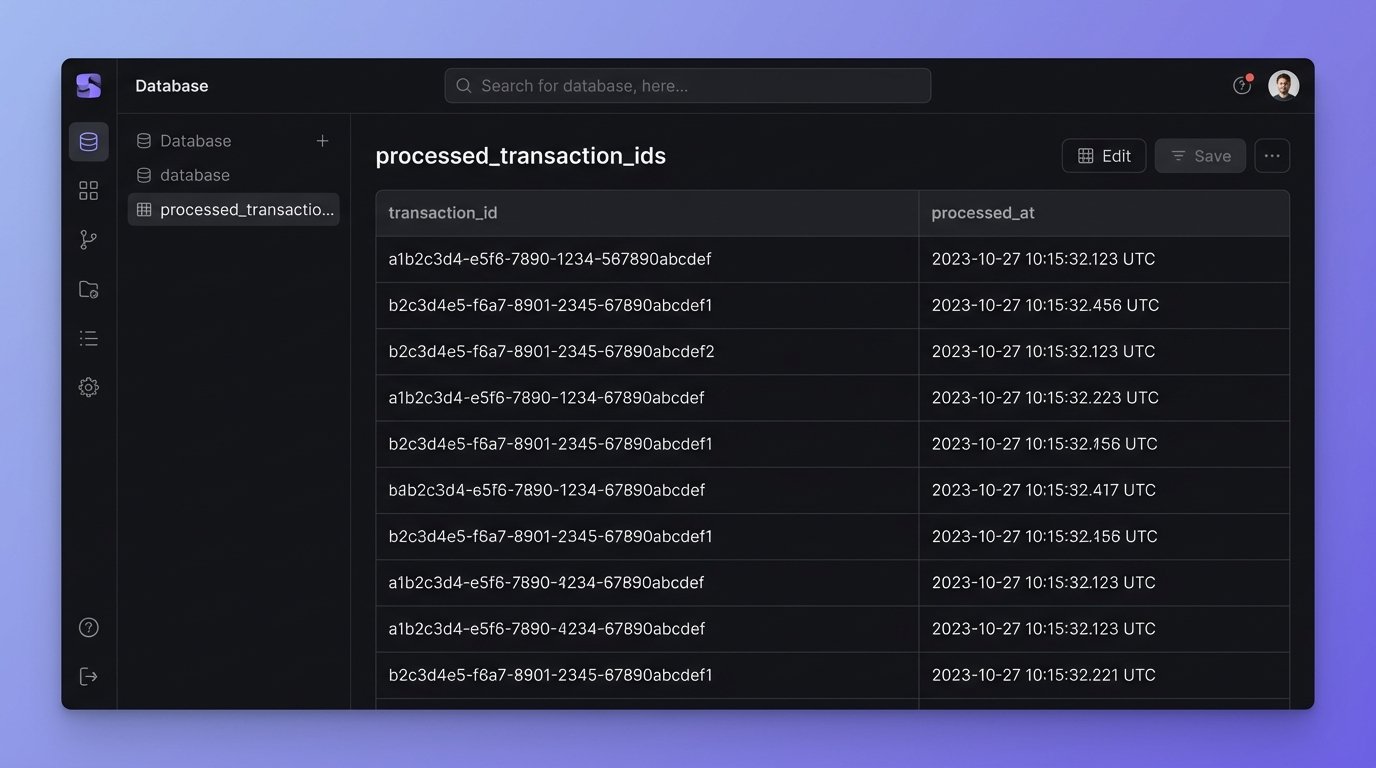Open the project files panel
Screen dimensions: 1376x768
(x=88, y=288)
